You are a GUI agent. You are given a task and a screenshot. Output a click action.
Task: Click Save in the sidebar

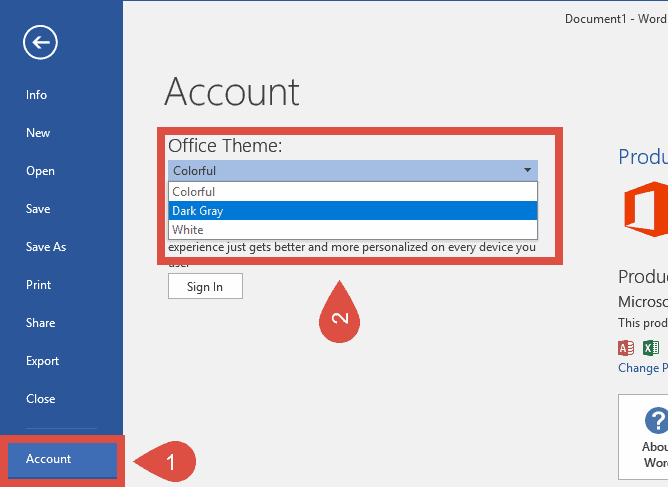pyautogui.click(x=38, y=209)
